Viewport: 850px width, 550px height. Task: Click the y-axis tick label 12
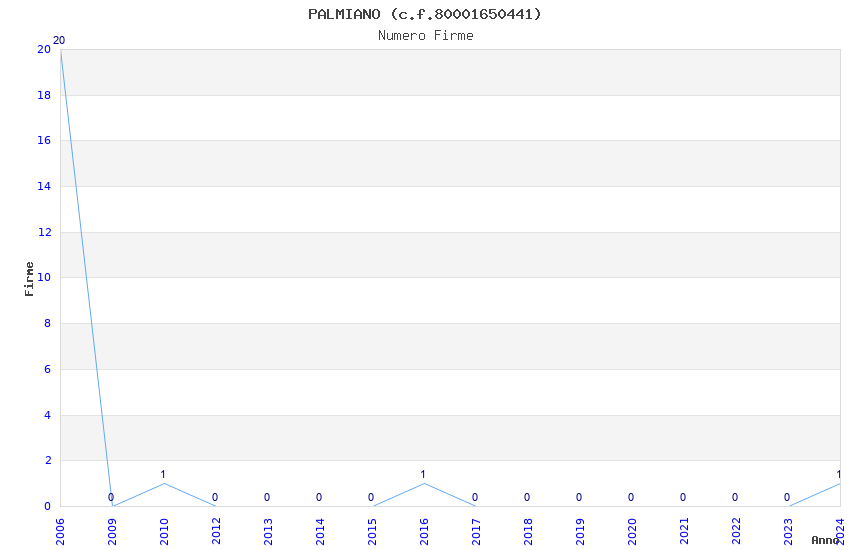point(44,232)
